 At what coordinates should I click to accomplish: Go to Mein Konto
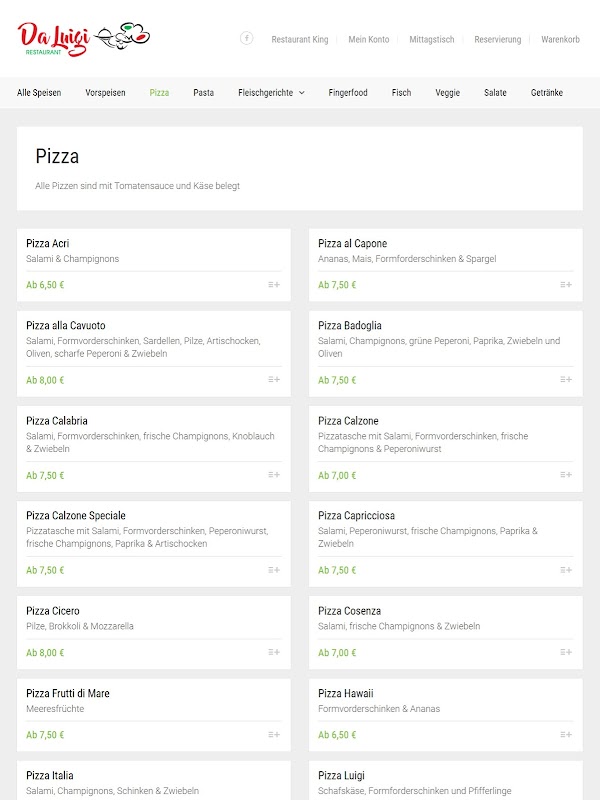tap(369, 40)
